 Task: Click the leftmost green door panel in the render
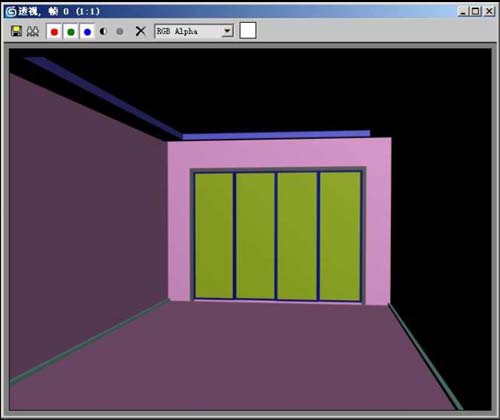tap(214, 235)
